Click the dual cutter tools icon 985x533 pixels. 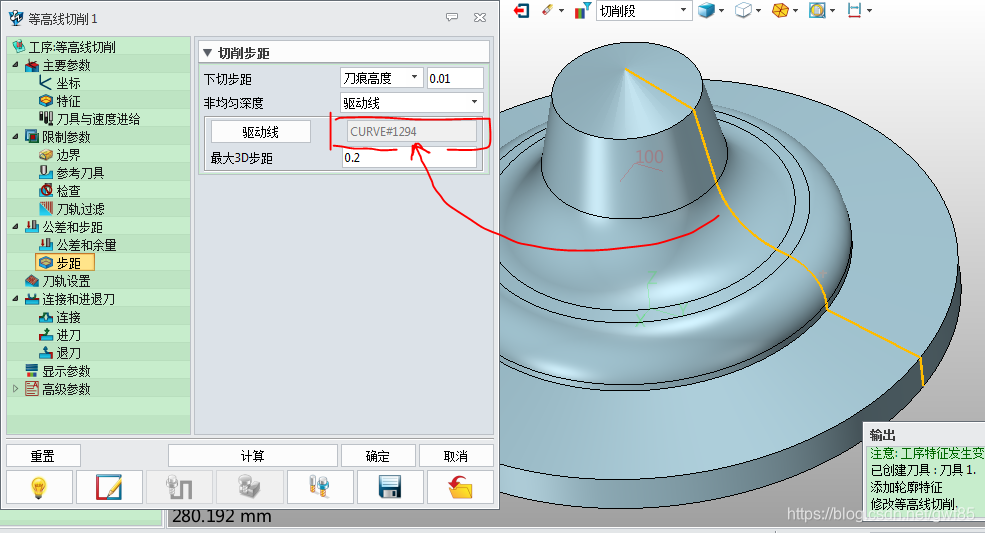(x=319, y=488)
